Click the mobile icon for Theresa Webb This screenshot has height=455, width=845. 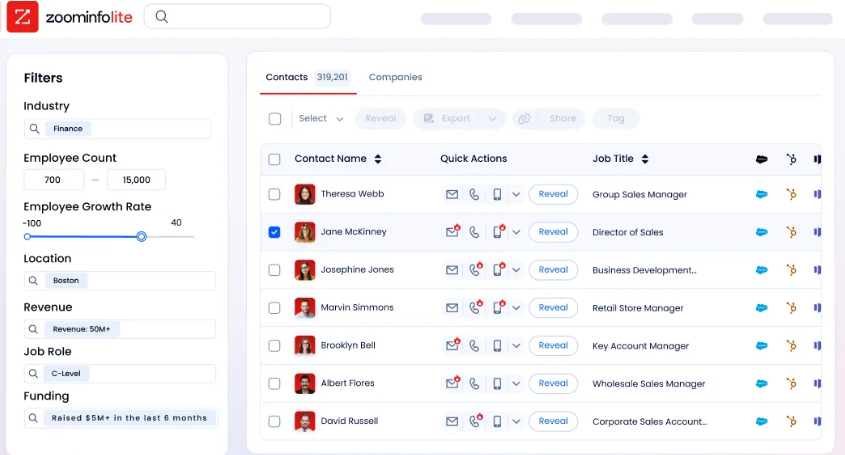(497, 194)
